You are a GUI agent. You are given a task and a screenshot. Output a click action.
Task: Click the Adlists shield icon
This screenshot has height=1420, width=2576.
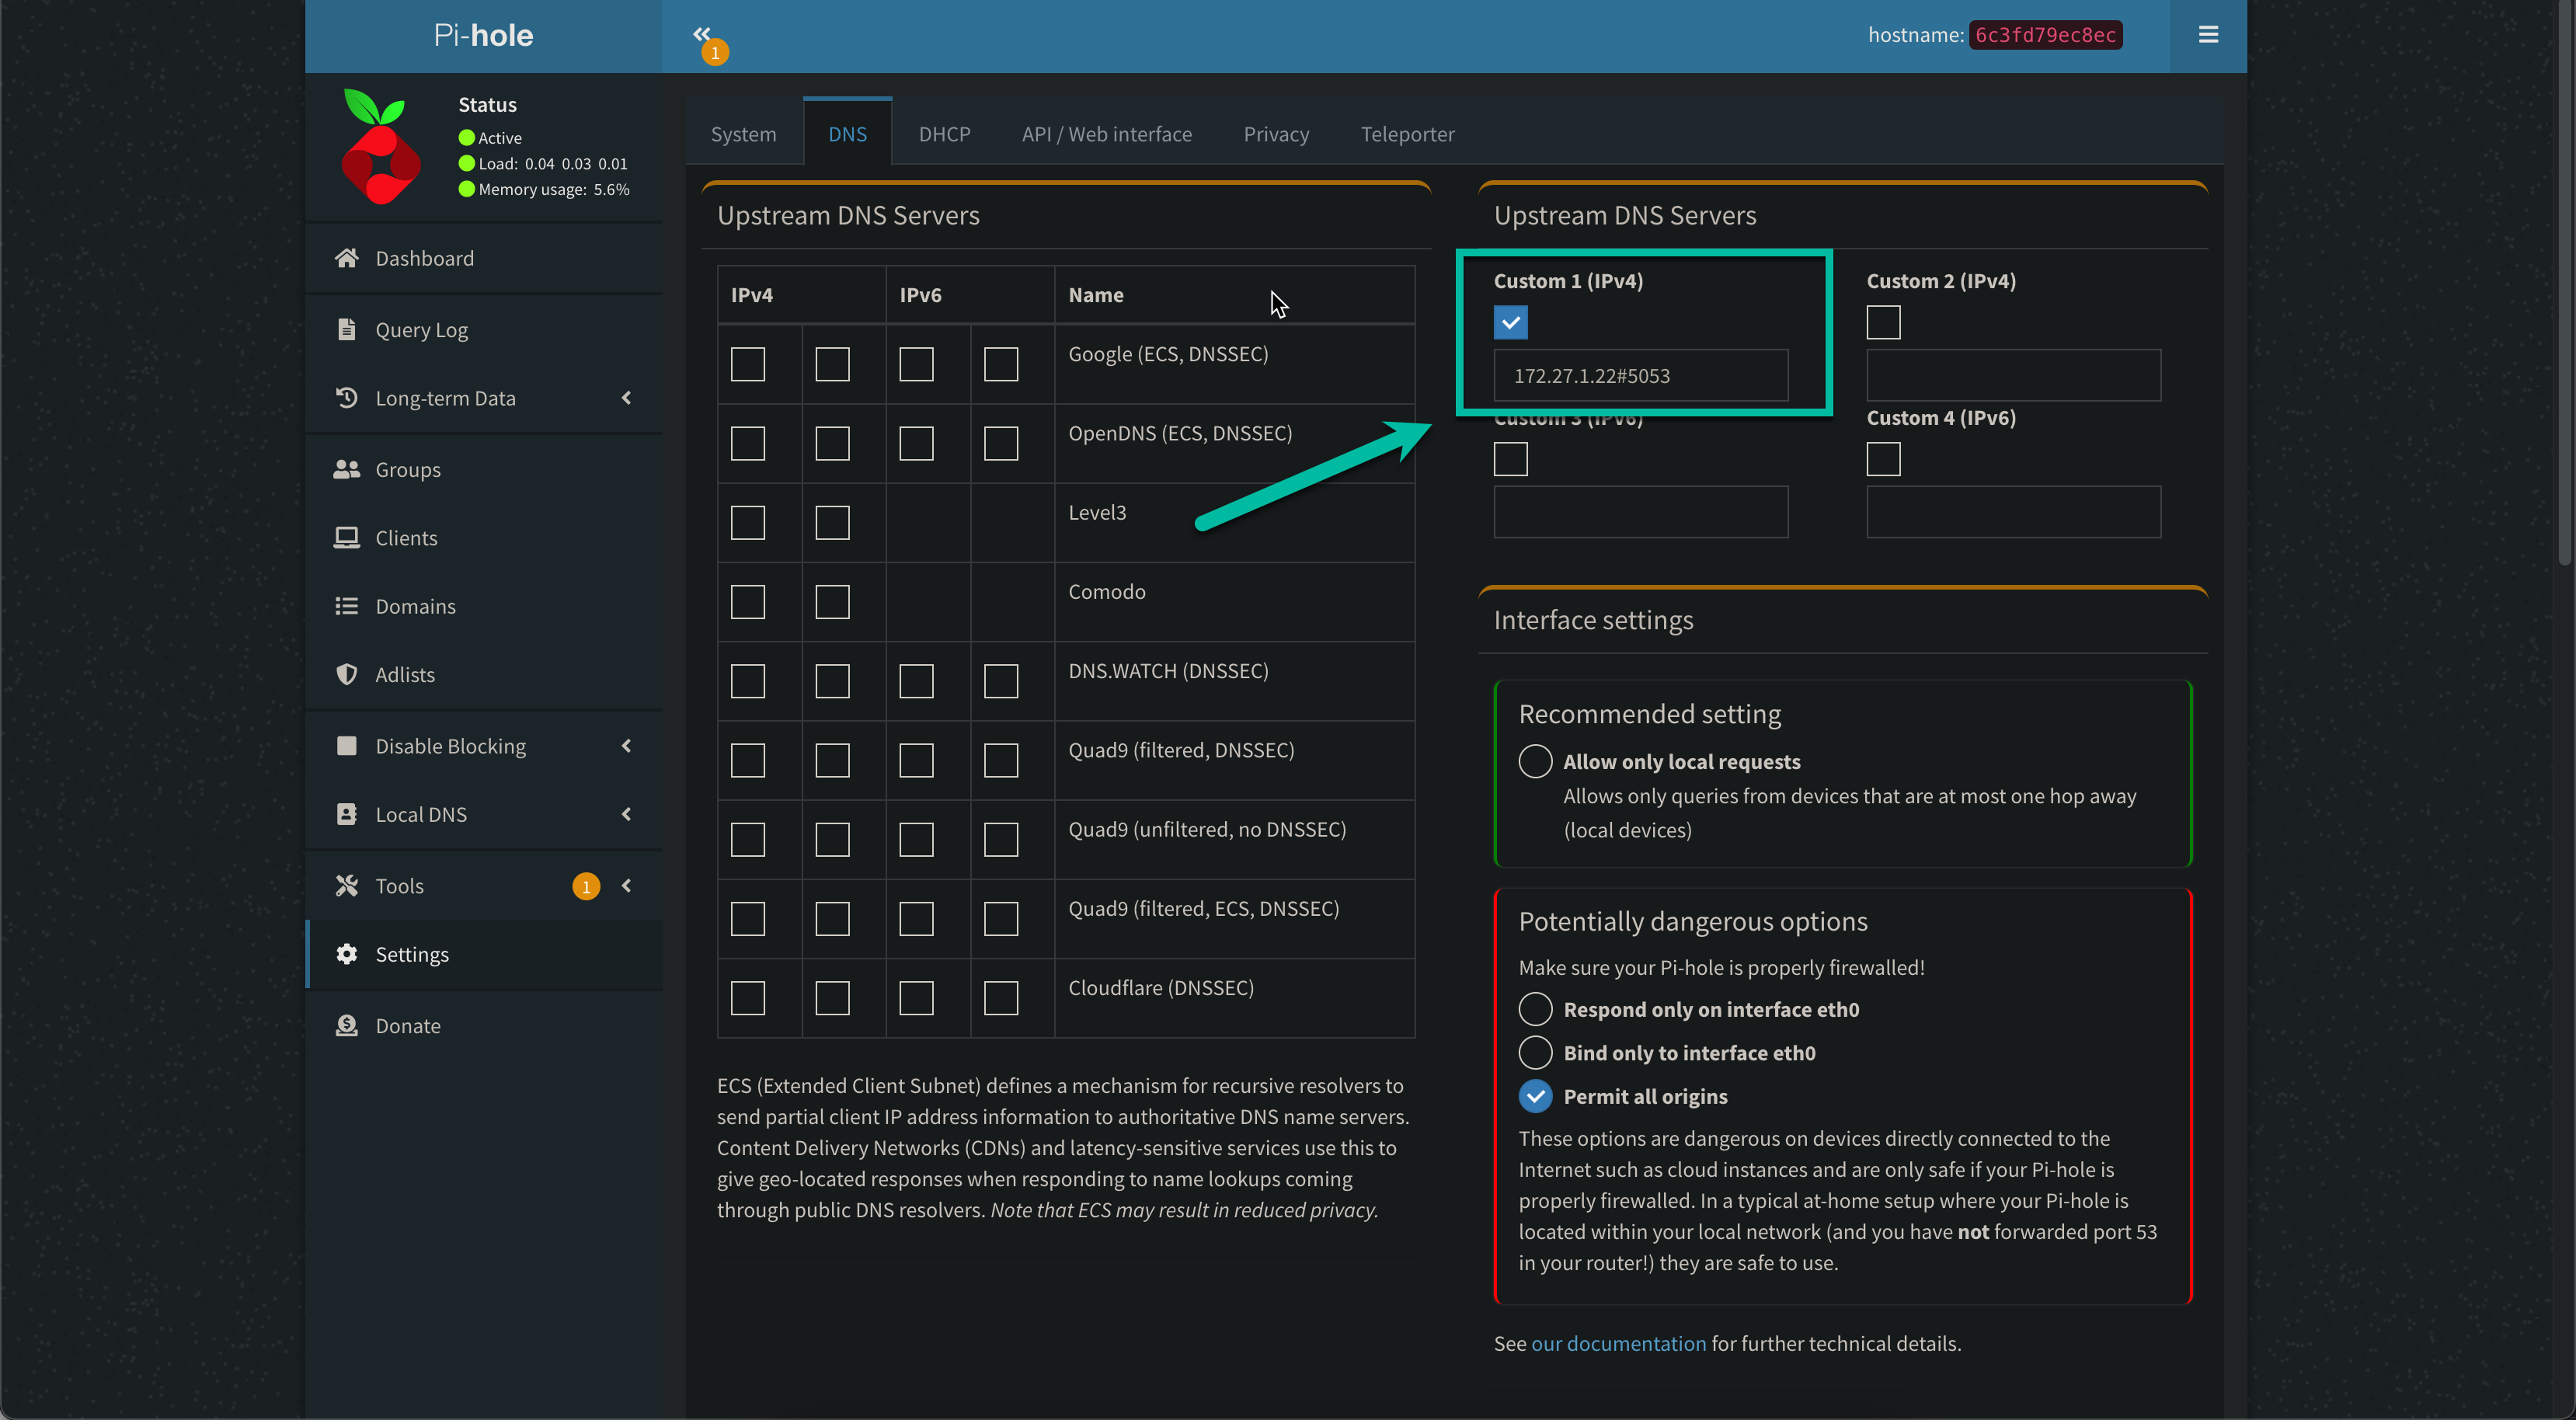tap(346, 674)
